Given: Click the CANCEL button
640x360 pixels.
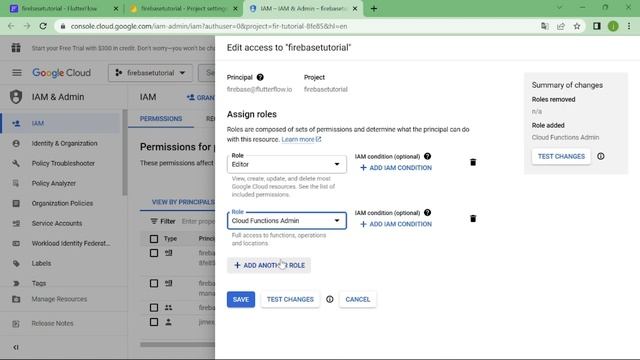Looking at the screenshot, I should pyautogui.click(x=358, y=300).
